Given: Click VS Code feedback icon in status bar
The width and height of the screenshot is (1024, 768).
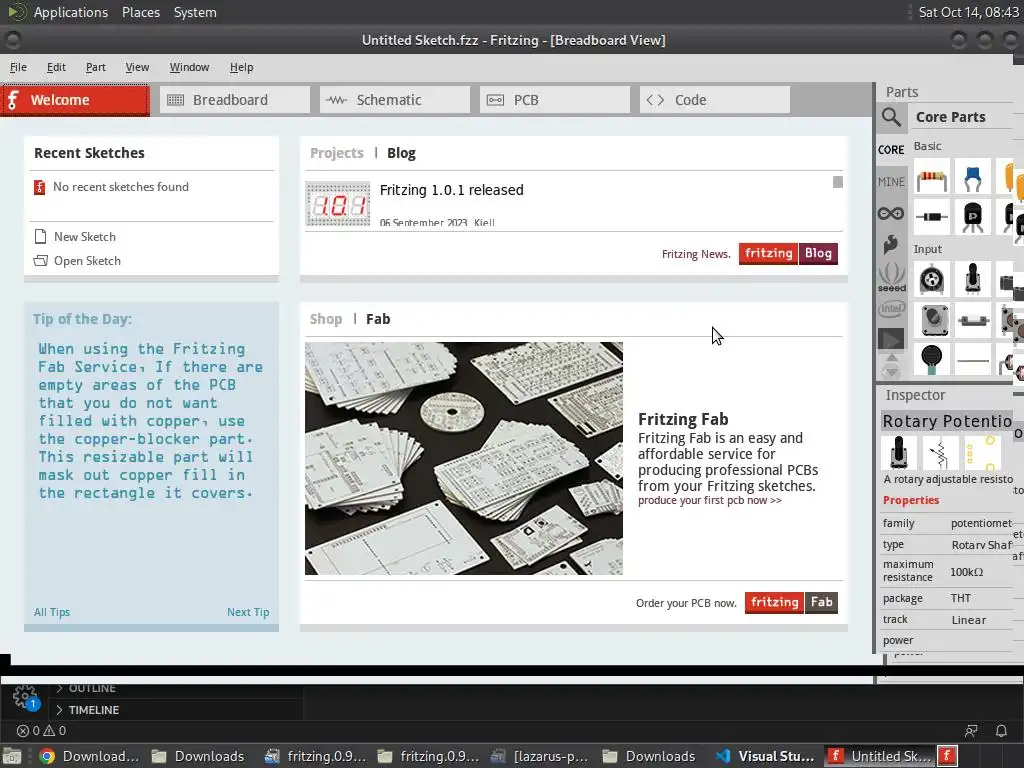Looking at the screenshot, I should 971,731.
